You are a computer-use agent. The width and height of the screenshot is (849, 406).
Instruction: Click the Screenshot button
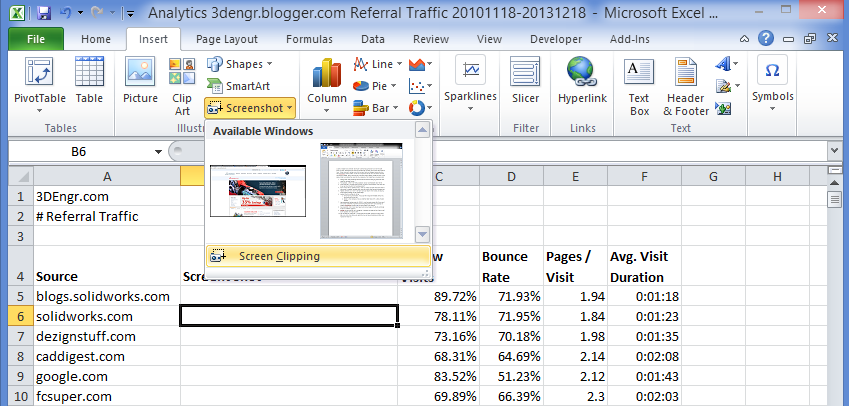tap(250, 108)
